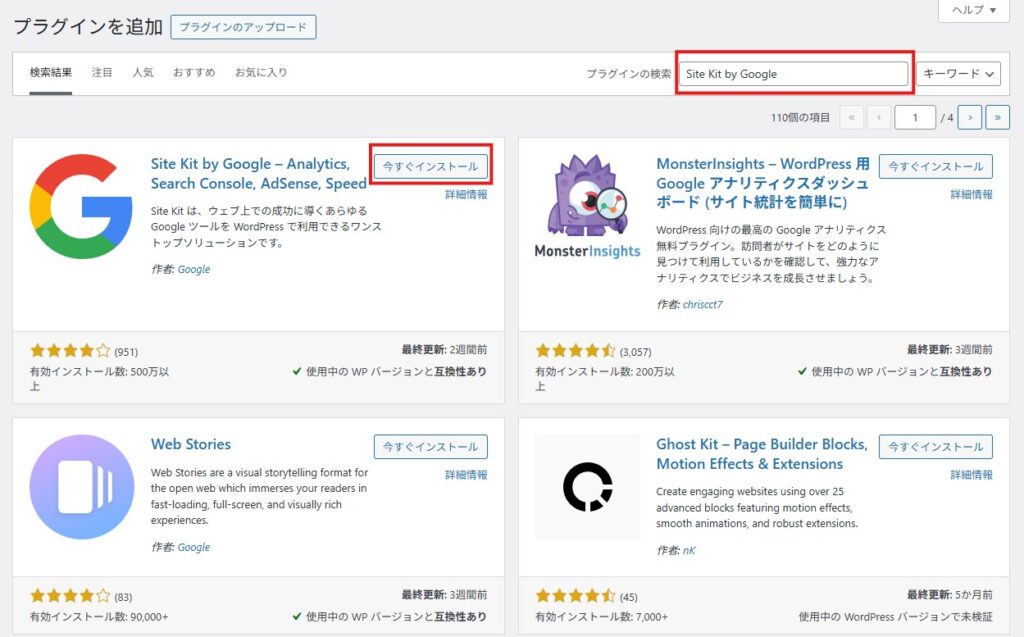Image resolution: width=1024 pixels, height=637 pixels.
Task: Click the 110個の項目 item count text
Action: coord(800,118)
